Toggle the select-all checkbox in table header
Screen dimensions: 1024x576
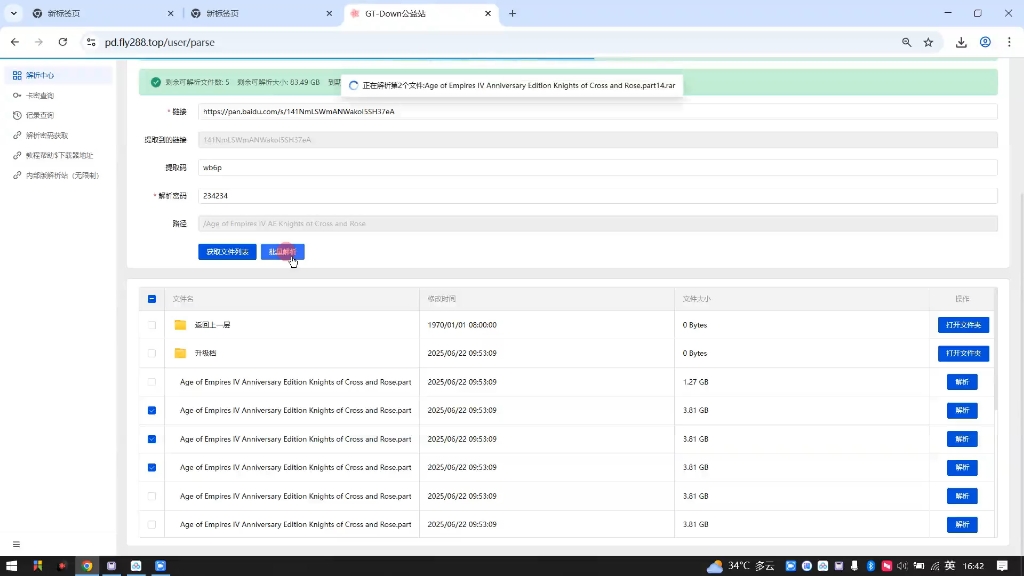pyautogui.click(x=152, y=298)
